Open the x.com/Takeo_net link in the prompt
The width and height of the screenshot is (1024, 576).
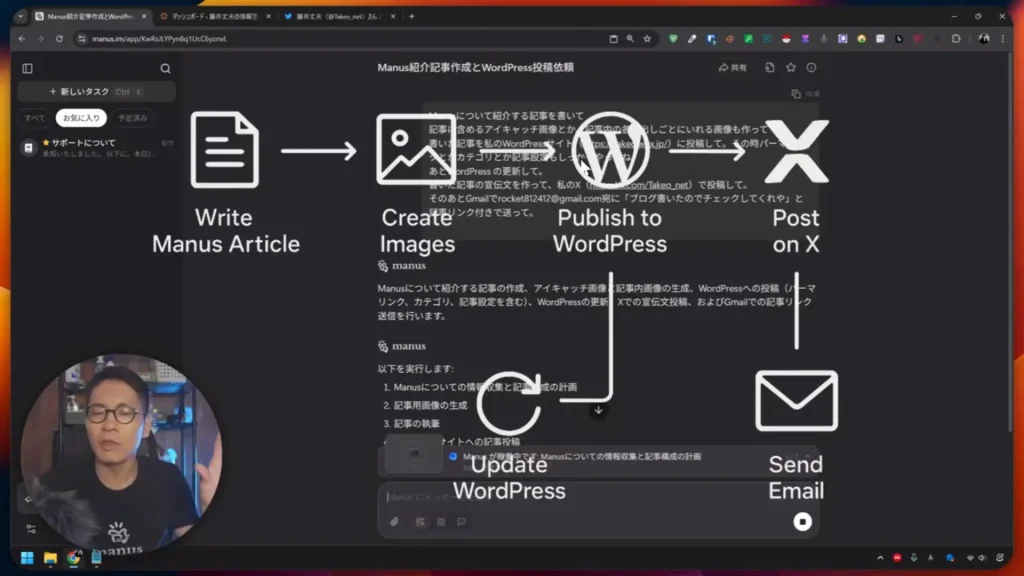click(639, 185)
